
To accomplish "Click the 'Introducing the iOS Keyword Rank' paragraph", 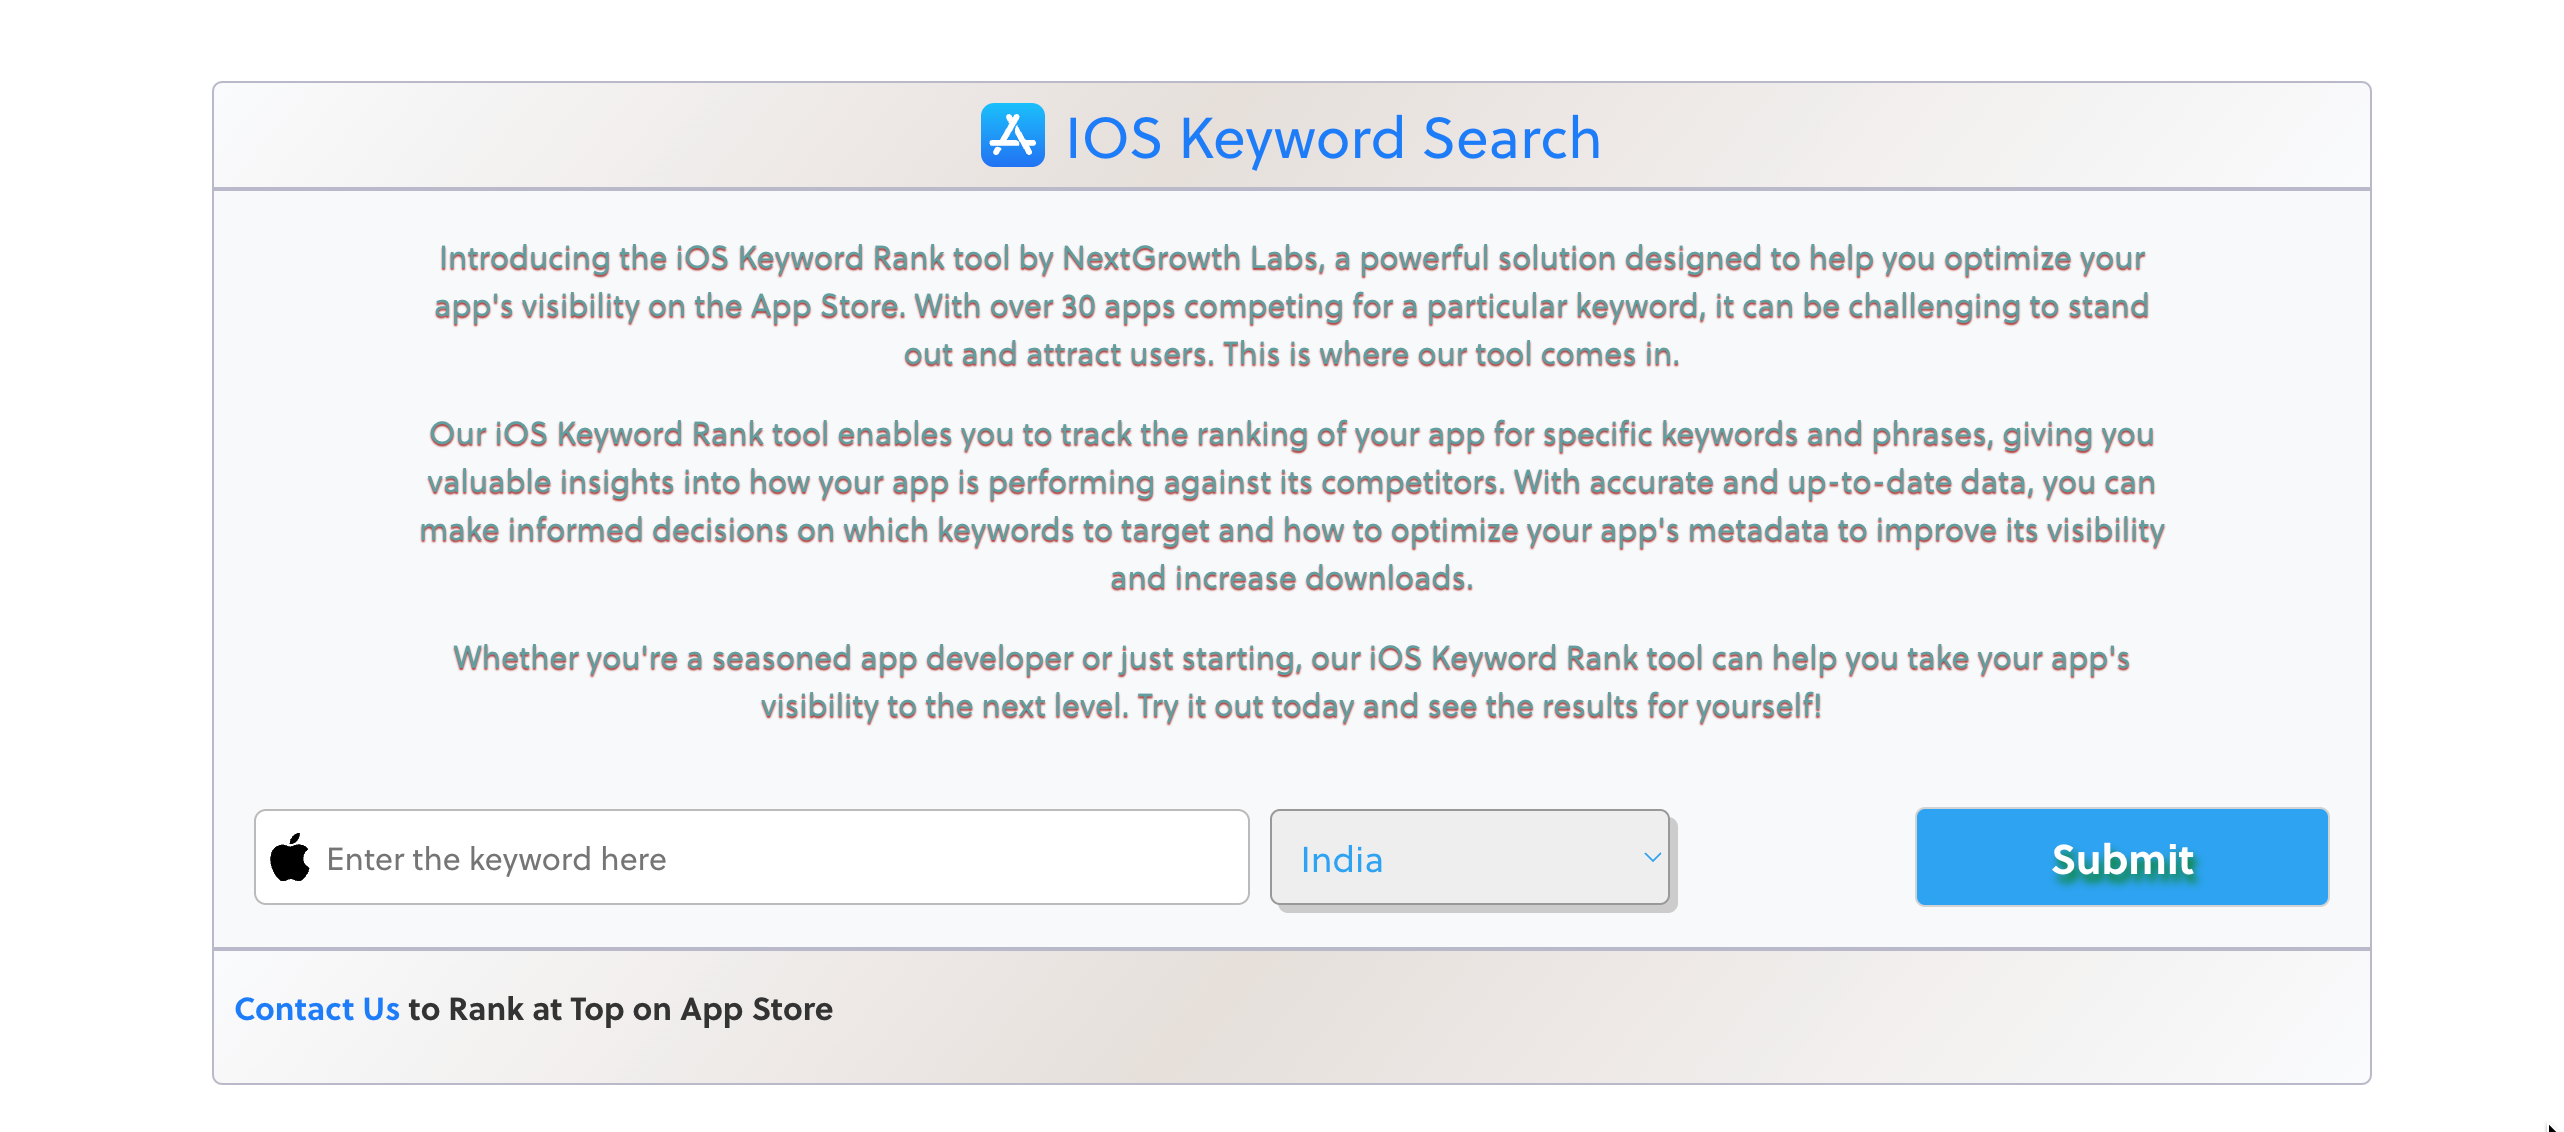I will click(x=1291, y=306).
